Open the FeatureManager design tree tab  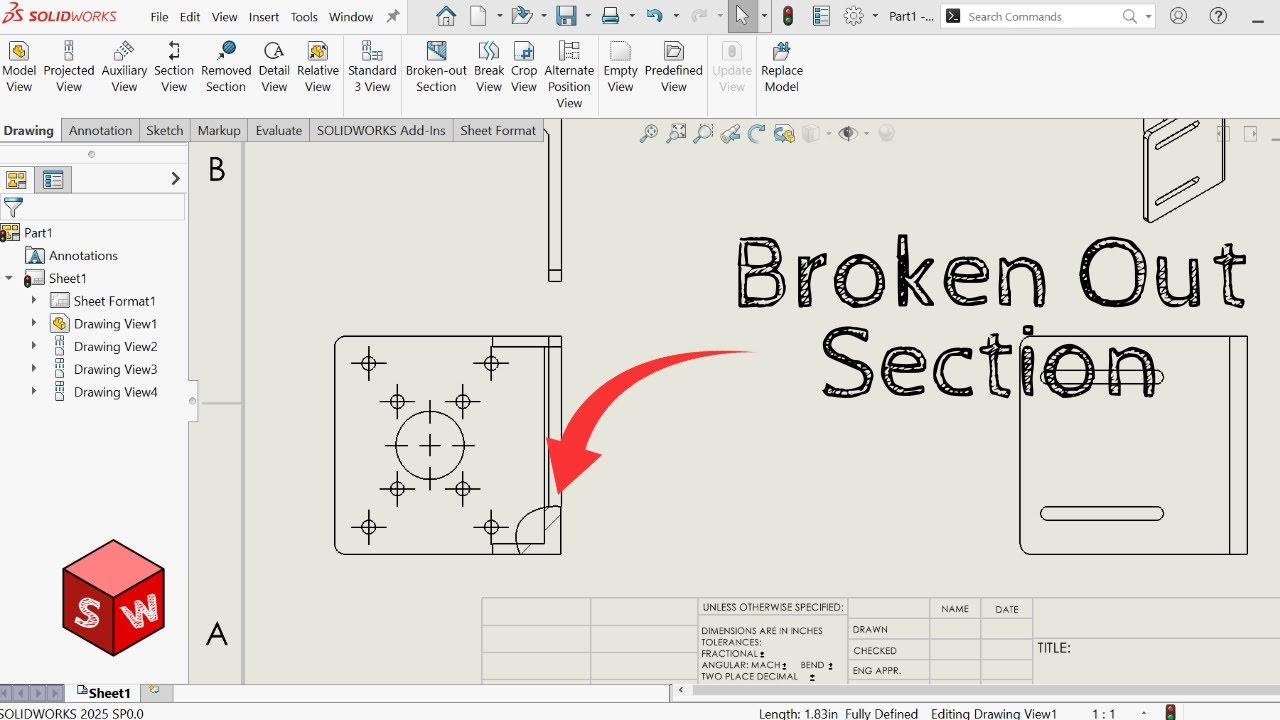tap(16, 180)
